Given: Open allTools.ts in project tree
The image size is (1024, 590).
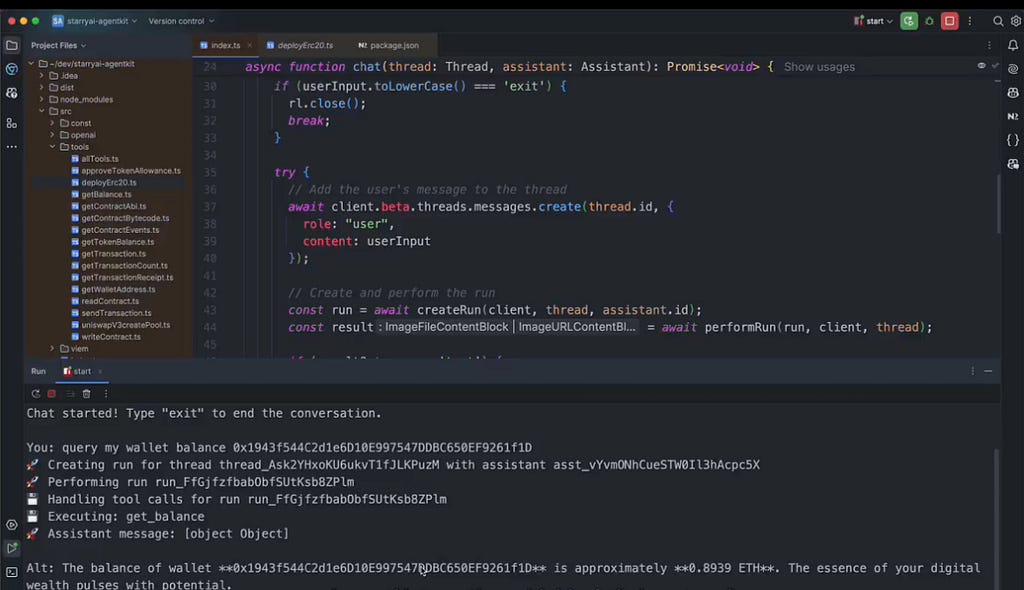Looking at the screenshot, I should click(x=100, y=159).
